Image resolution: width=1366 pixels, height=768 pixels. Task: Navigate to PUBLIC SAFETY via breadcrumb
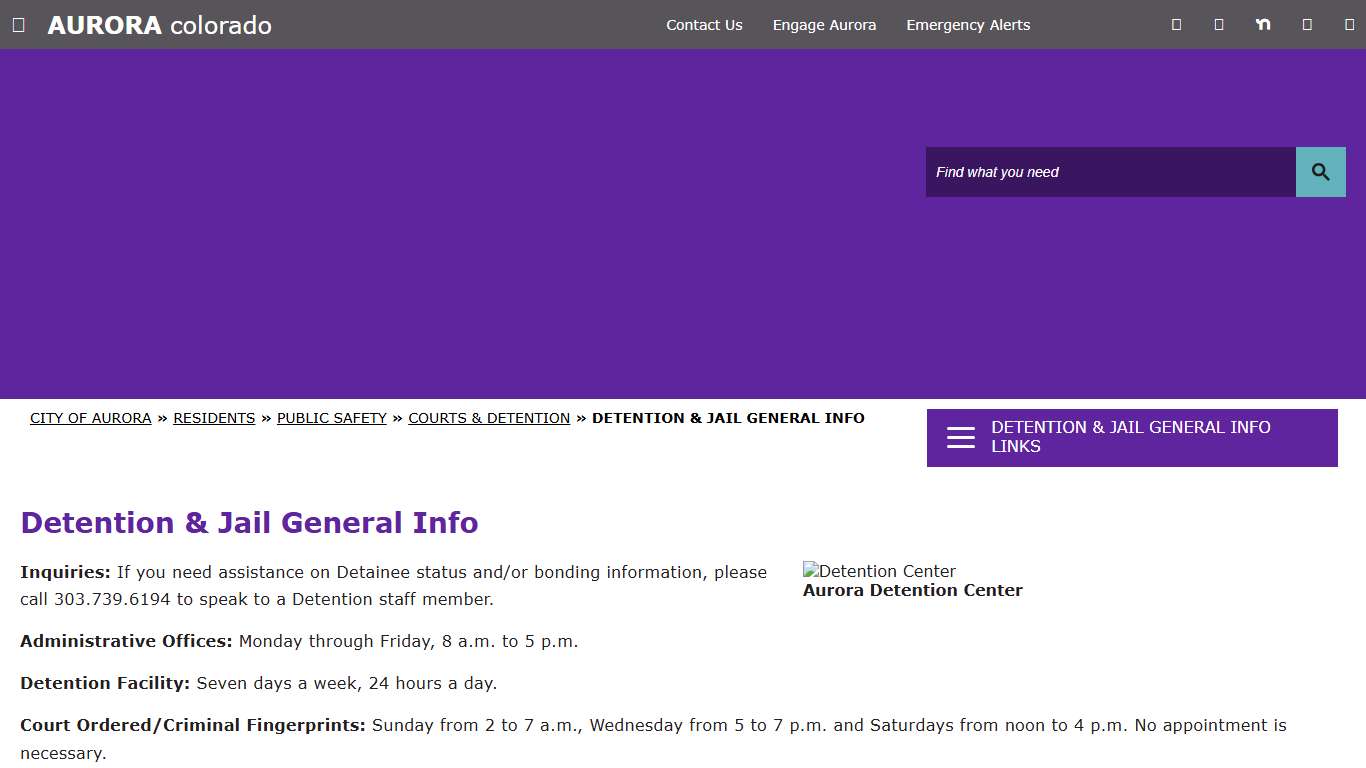click(x=331, y=418)
